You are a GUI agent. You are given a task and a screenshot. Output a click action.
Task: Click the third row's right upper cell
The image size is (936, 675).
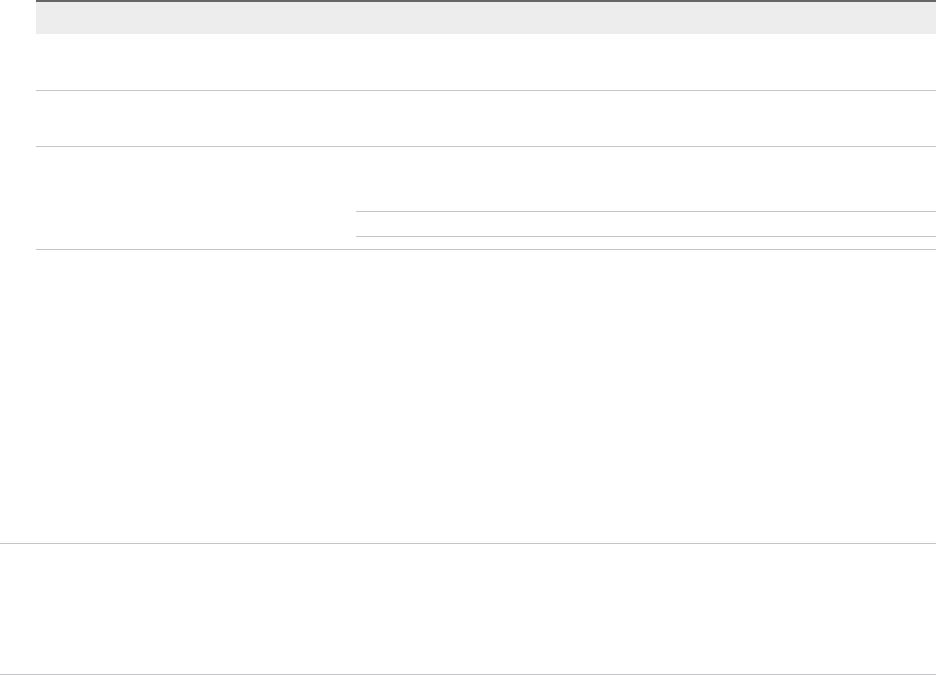(x=638, y=179)
